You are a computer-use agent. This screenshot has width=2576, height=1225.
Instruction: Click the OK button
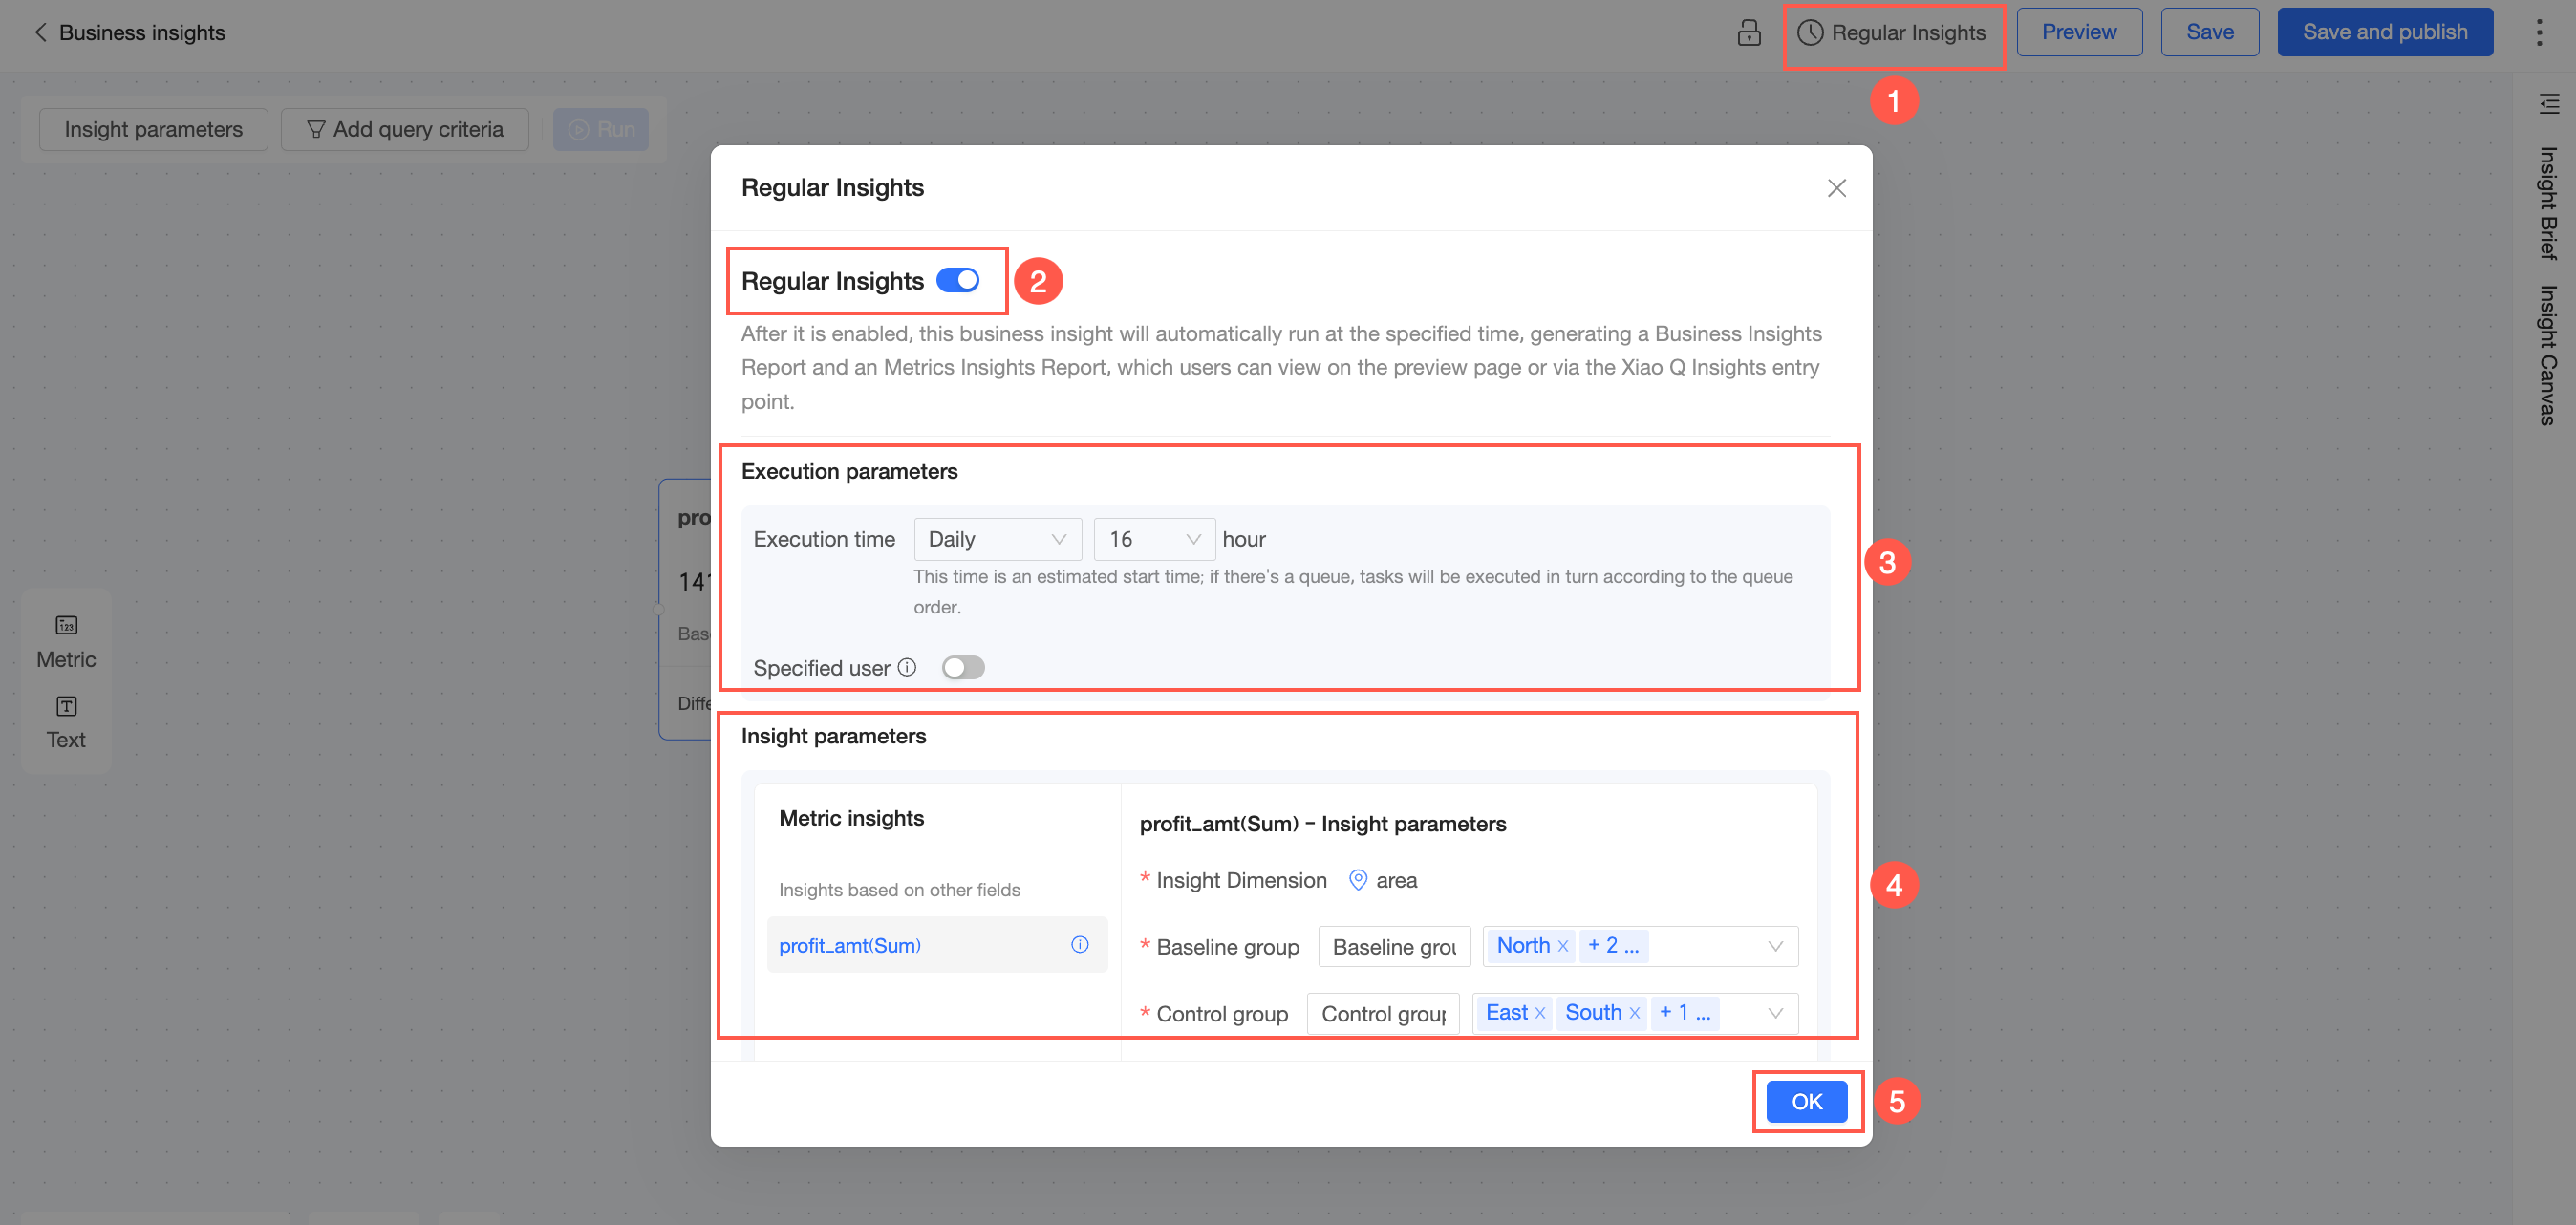pyautogui.click(x=1806, y=1101)
